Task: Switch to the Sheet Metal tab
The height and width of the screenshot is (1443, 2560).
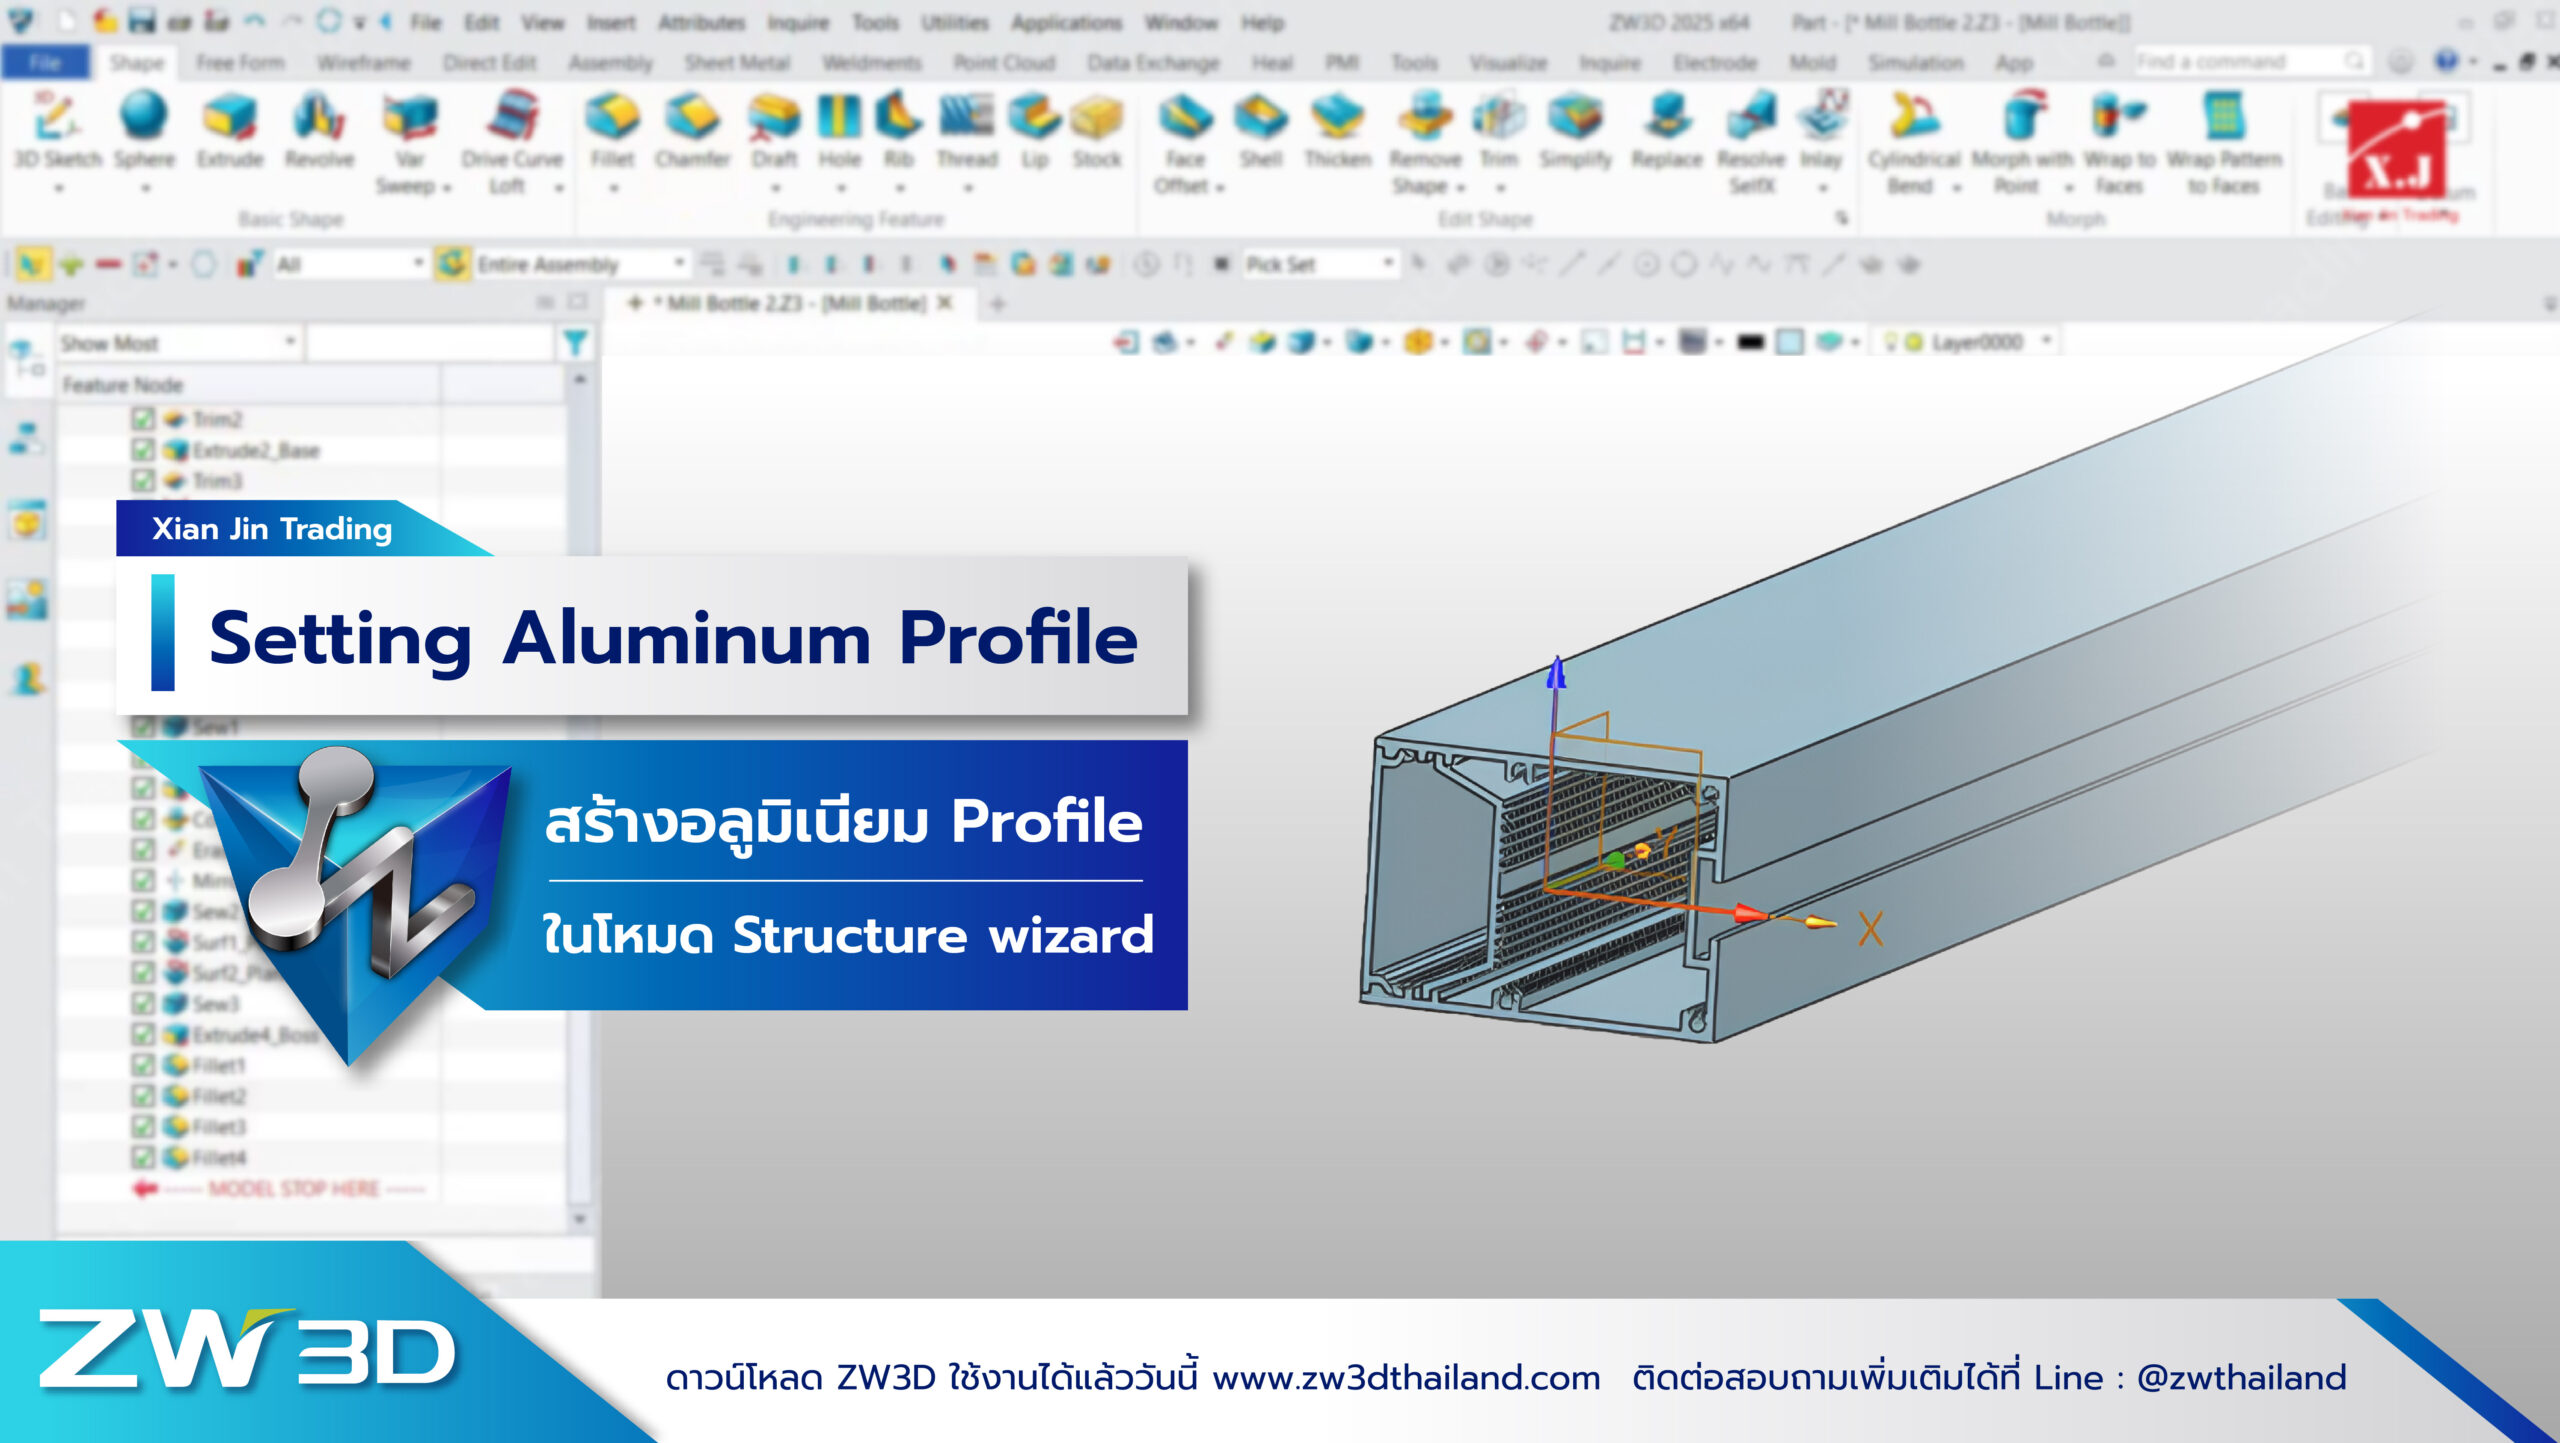Action: click(737, 63)
